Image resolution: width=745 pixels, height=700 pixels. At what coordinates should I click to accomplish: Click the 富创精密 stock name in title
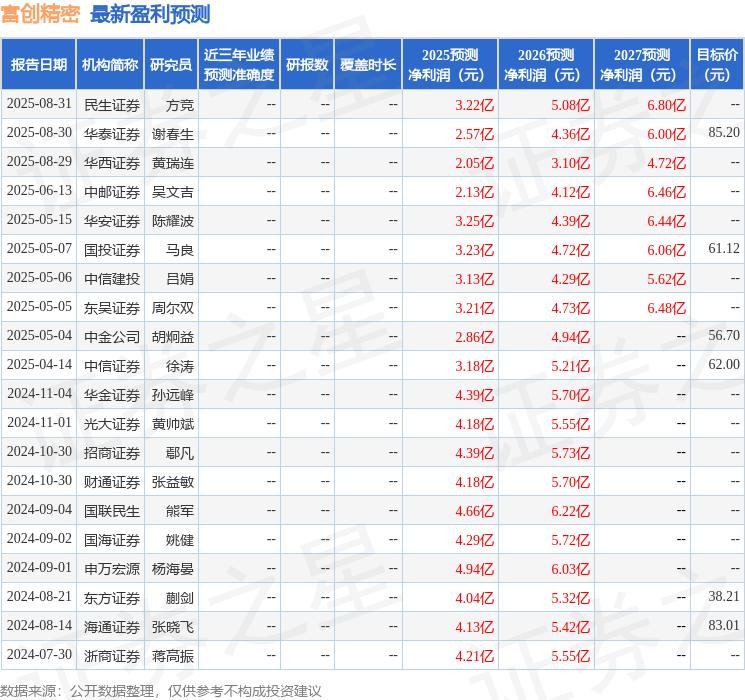[40, 14]
